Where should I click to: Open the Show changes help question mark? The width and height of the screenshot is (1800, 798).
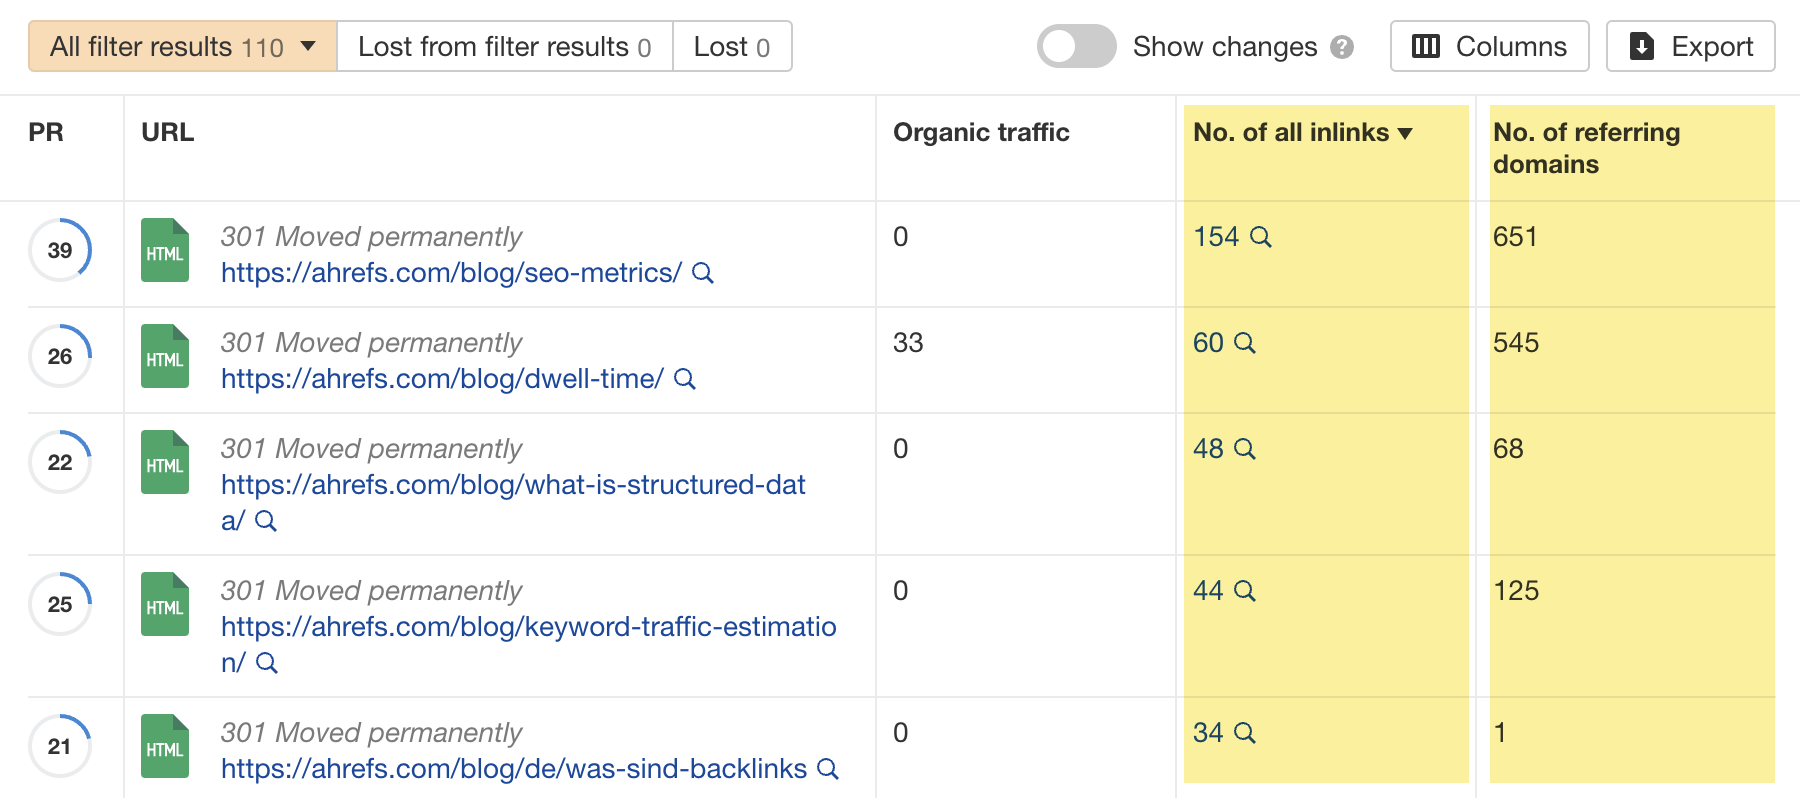pyautogui.click(x=1345, y=46)
